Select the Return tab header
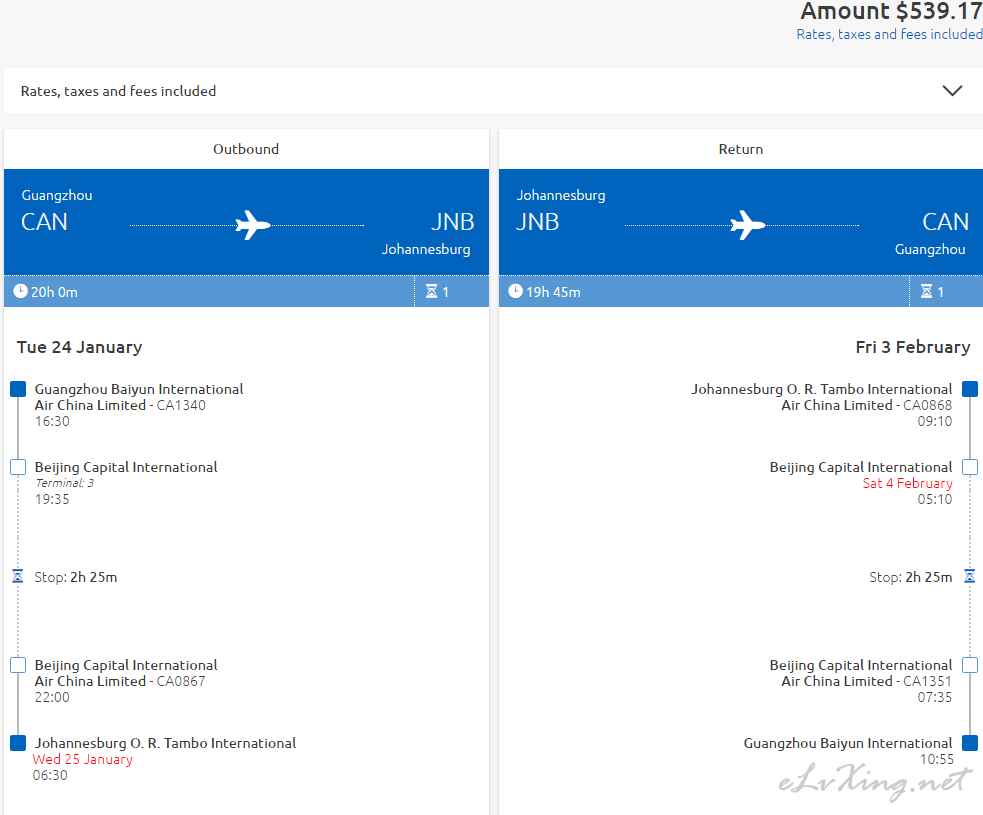 pos(741,149)
